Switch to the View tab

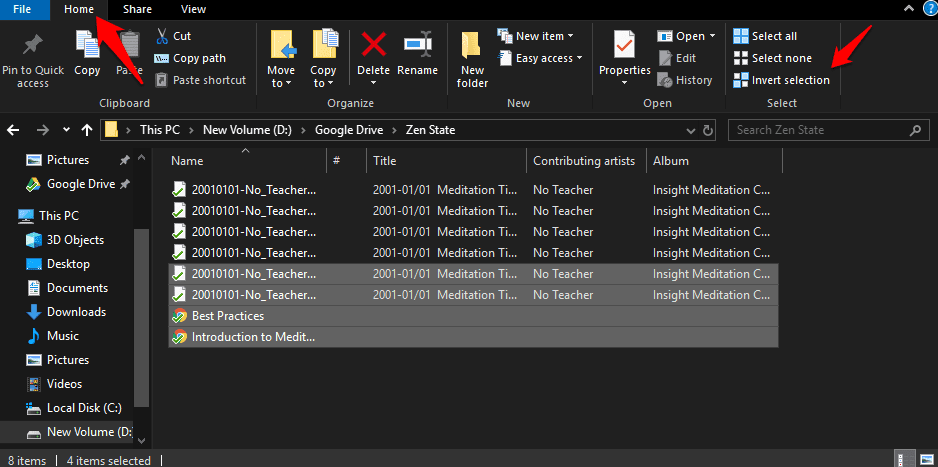[x=193, y=9]
